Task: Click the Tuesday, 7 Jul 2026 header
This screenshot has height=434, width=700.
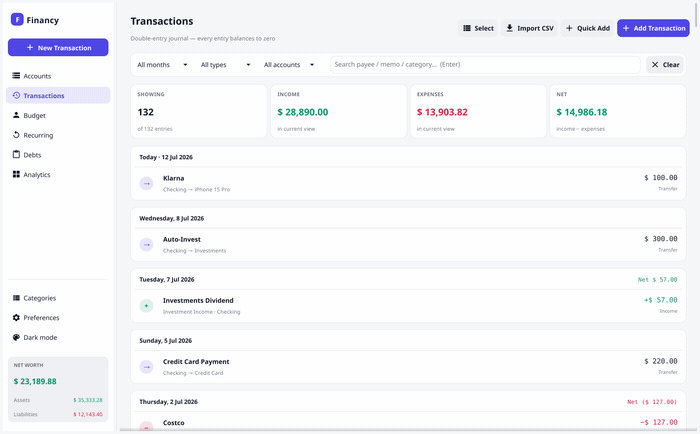Action: click(x=167, y=280)
